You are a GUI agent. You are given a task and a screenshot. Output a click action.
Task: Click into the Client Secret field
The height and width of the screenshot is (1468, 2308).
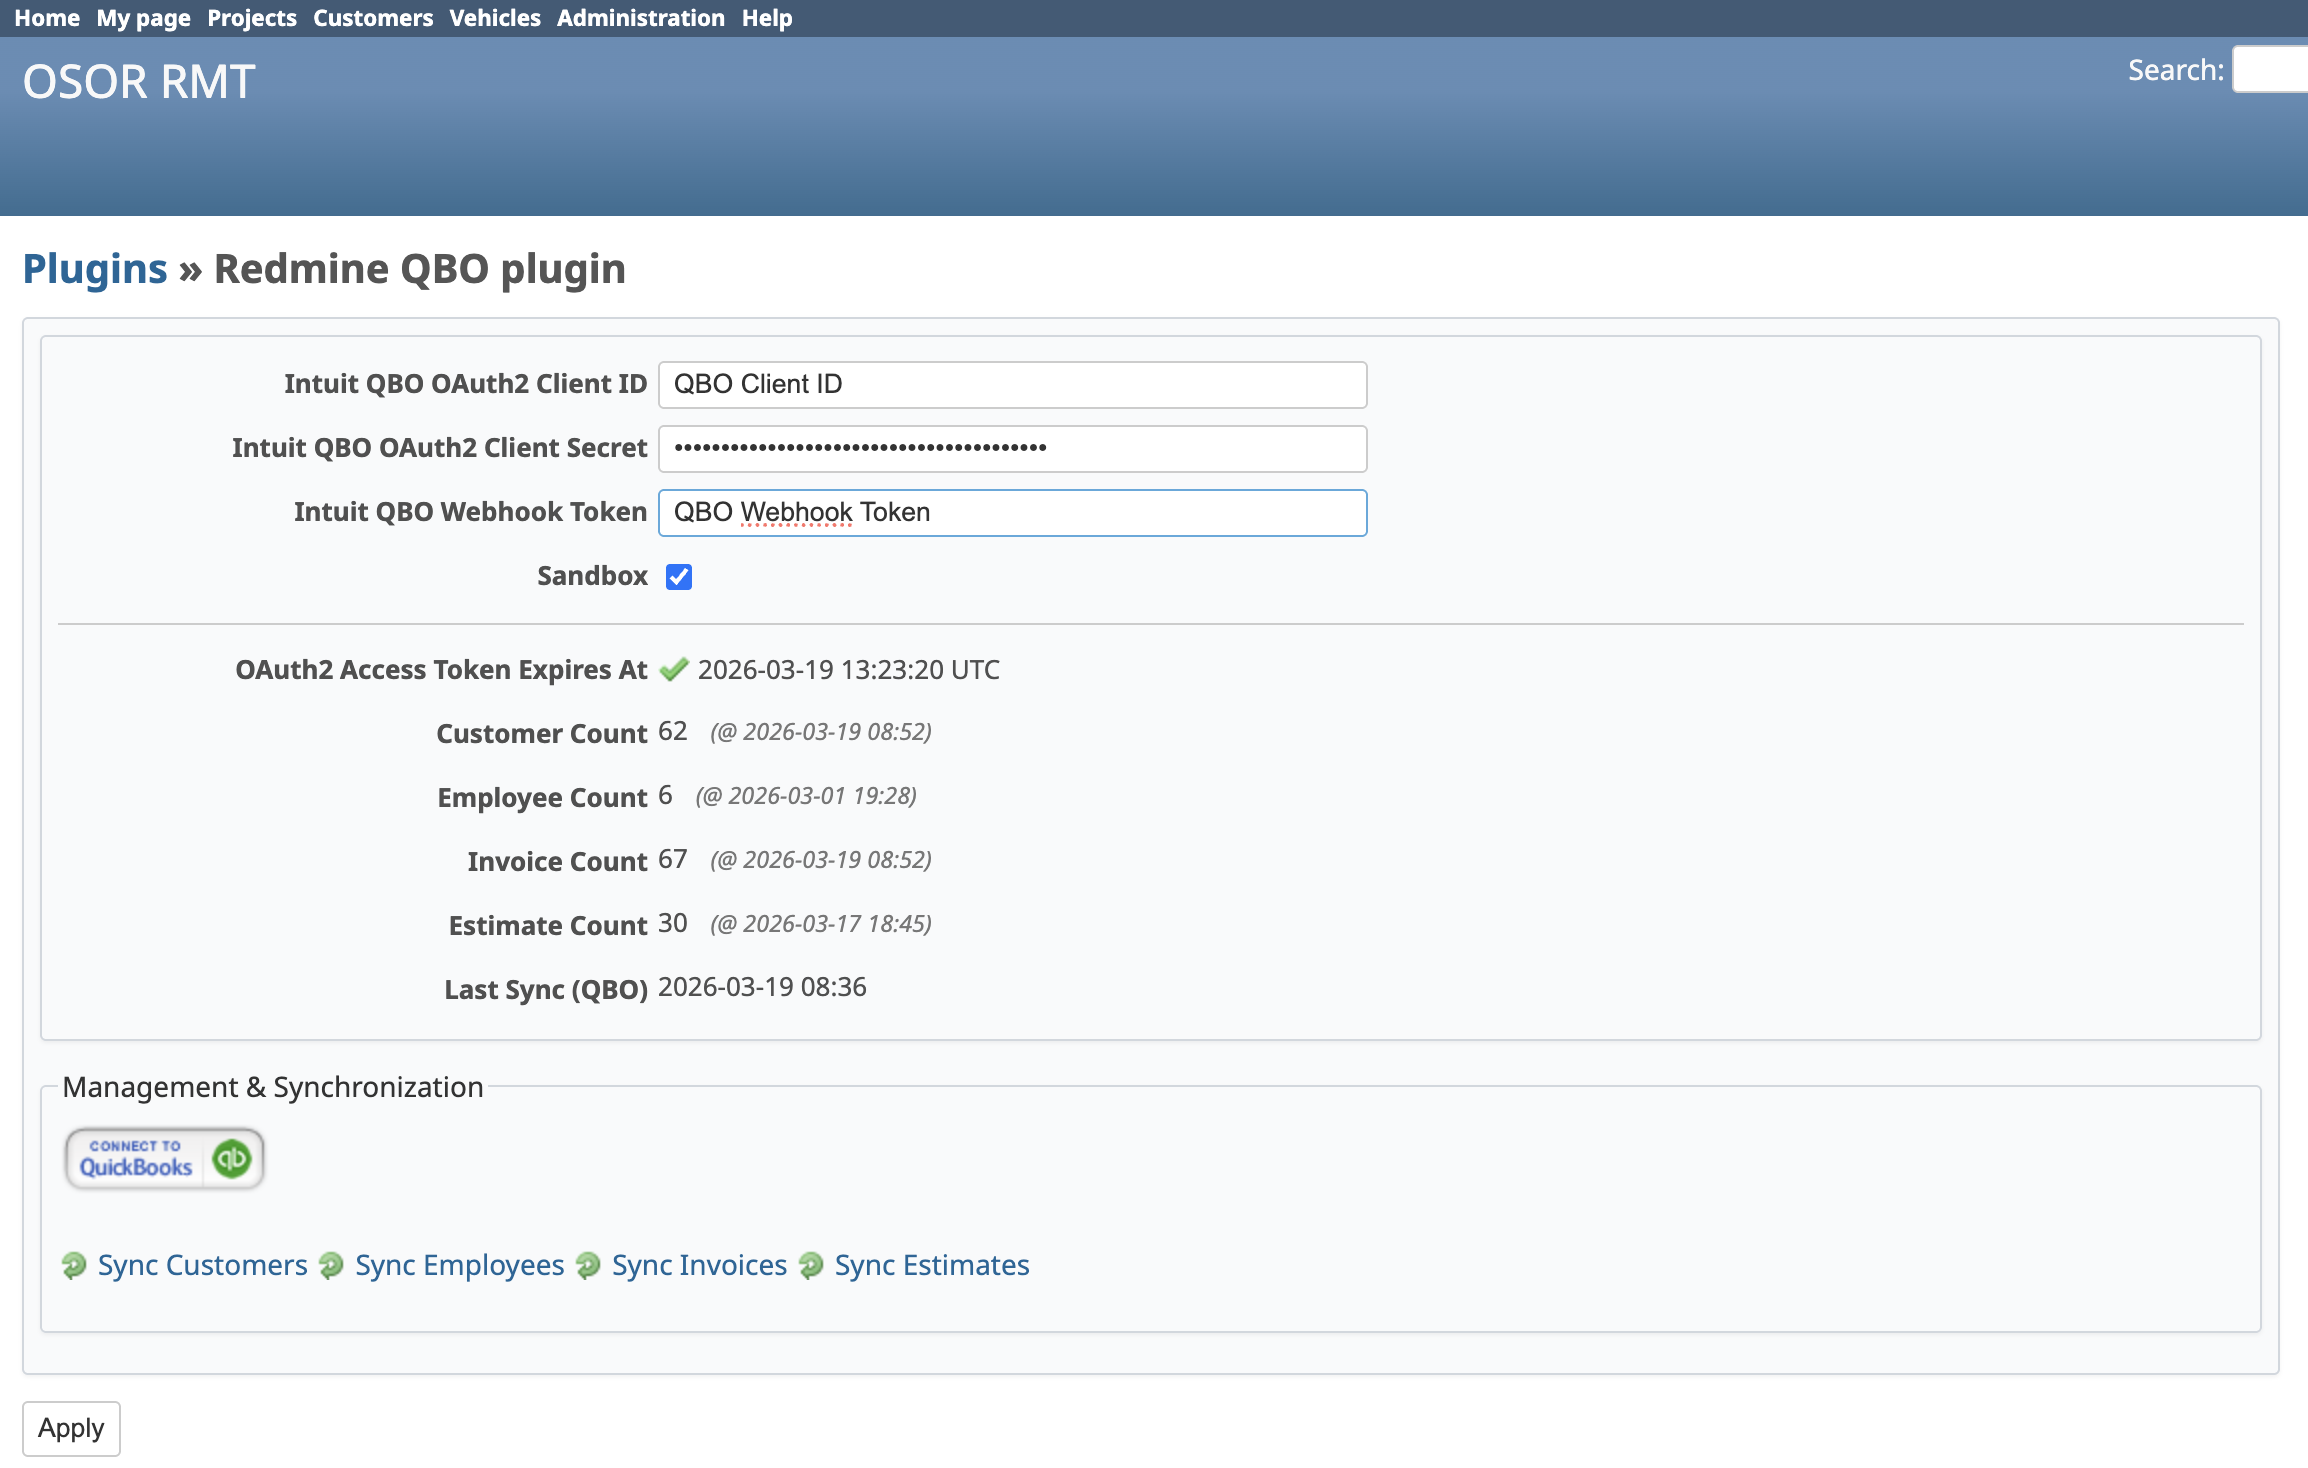1012,449
